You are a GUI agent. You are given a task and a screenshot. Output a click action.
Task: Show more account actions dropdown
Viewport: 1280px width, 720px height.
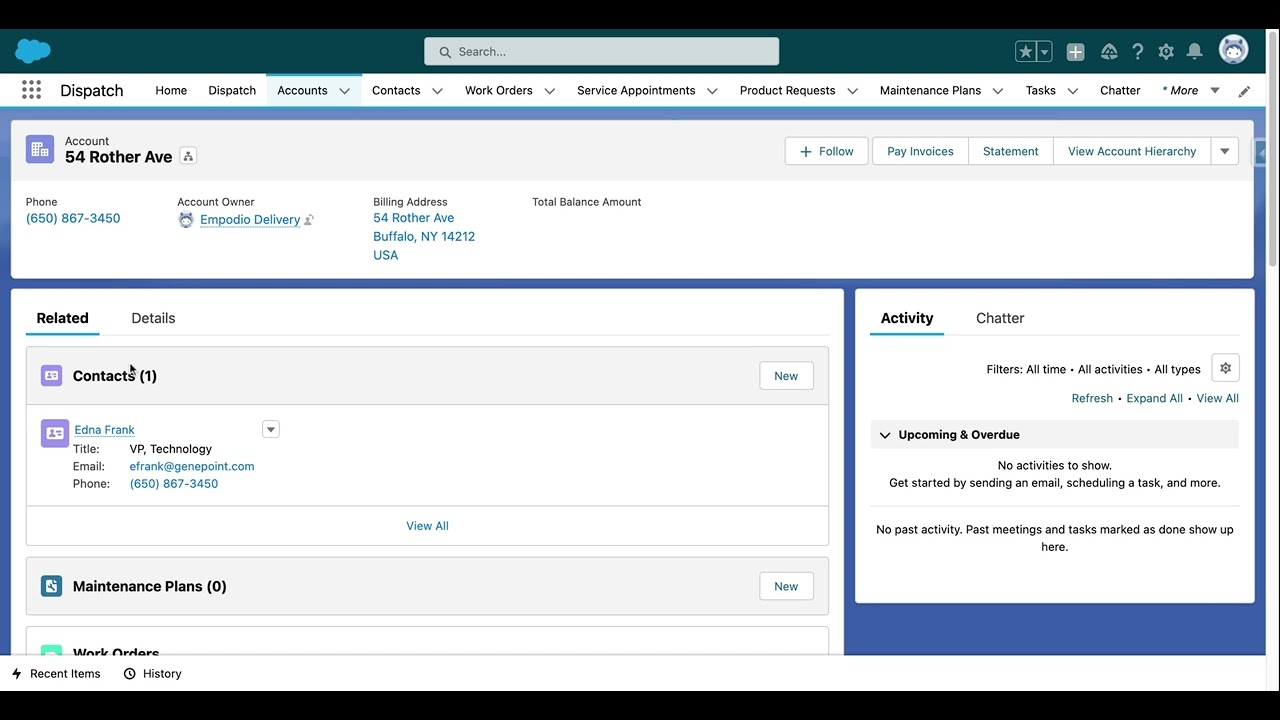pos(1225,151)
